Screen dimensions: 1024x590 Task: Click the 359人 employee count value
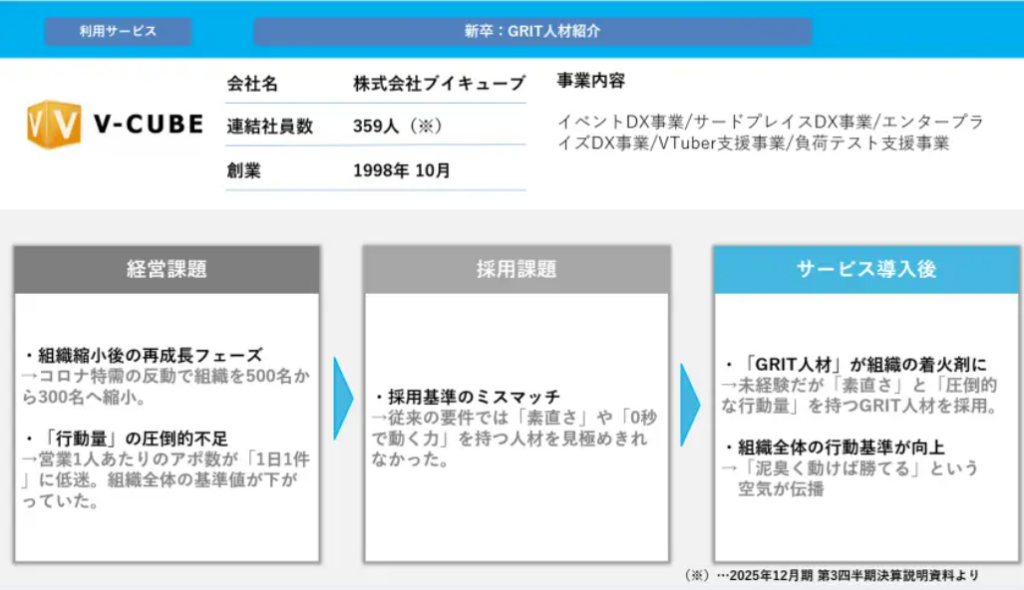point(396,127)
